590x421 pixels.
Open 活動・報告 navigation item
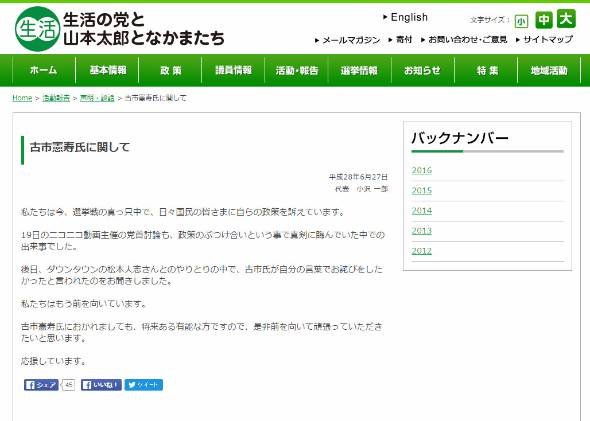[297, 70]
